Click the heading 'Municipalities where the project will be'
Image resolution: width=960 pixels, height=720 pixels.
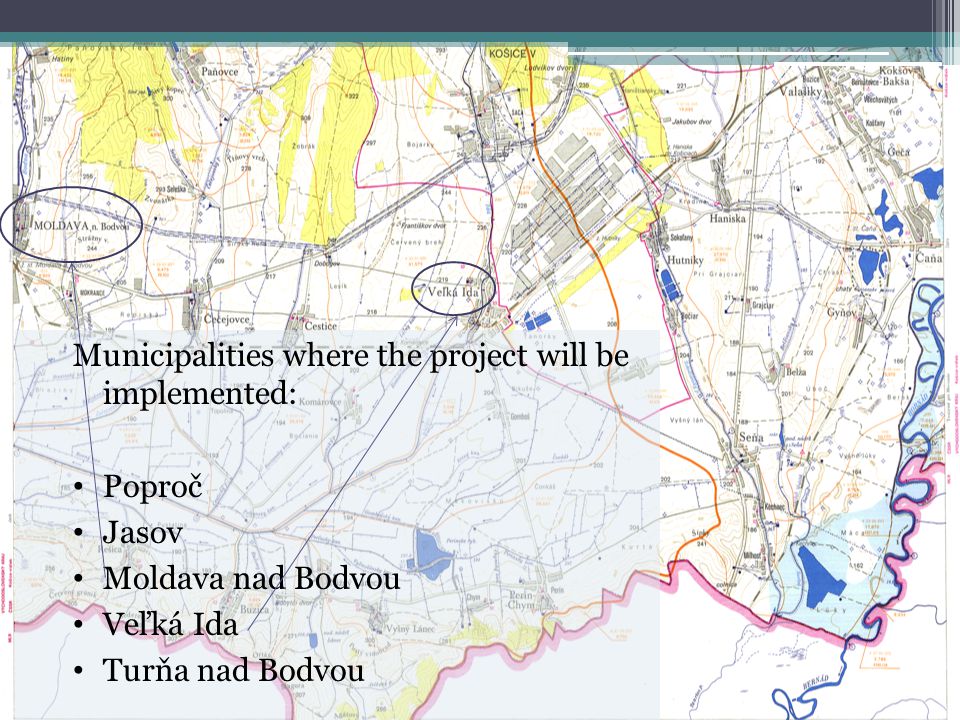point(351,356)
